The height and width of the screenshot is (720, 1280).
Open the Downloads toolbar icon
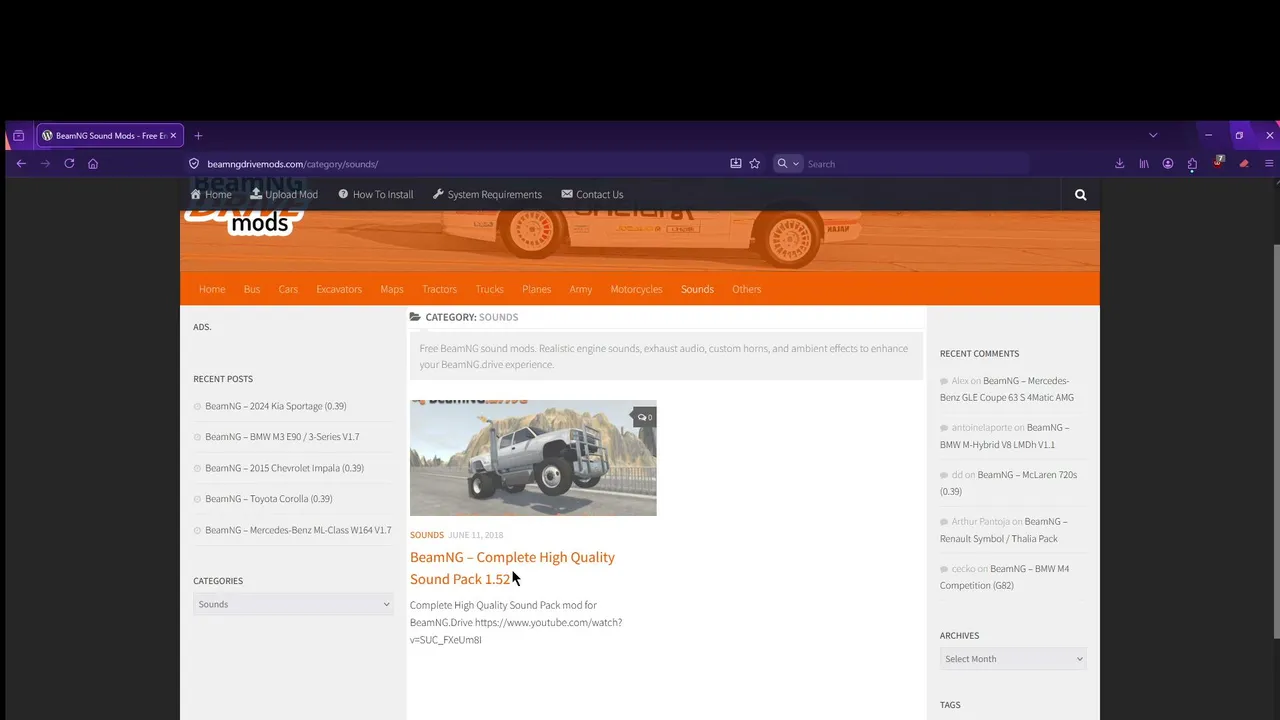coord(1119,164)
